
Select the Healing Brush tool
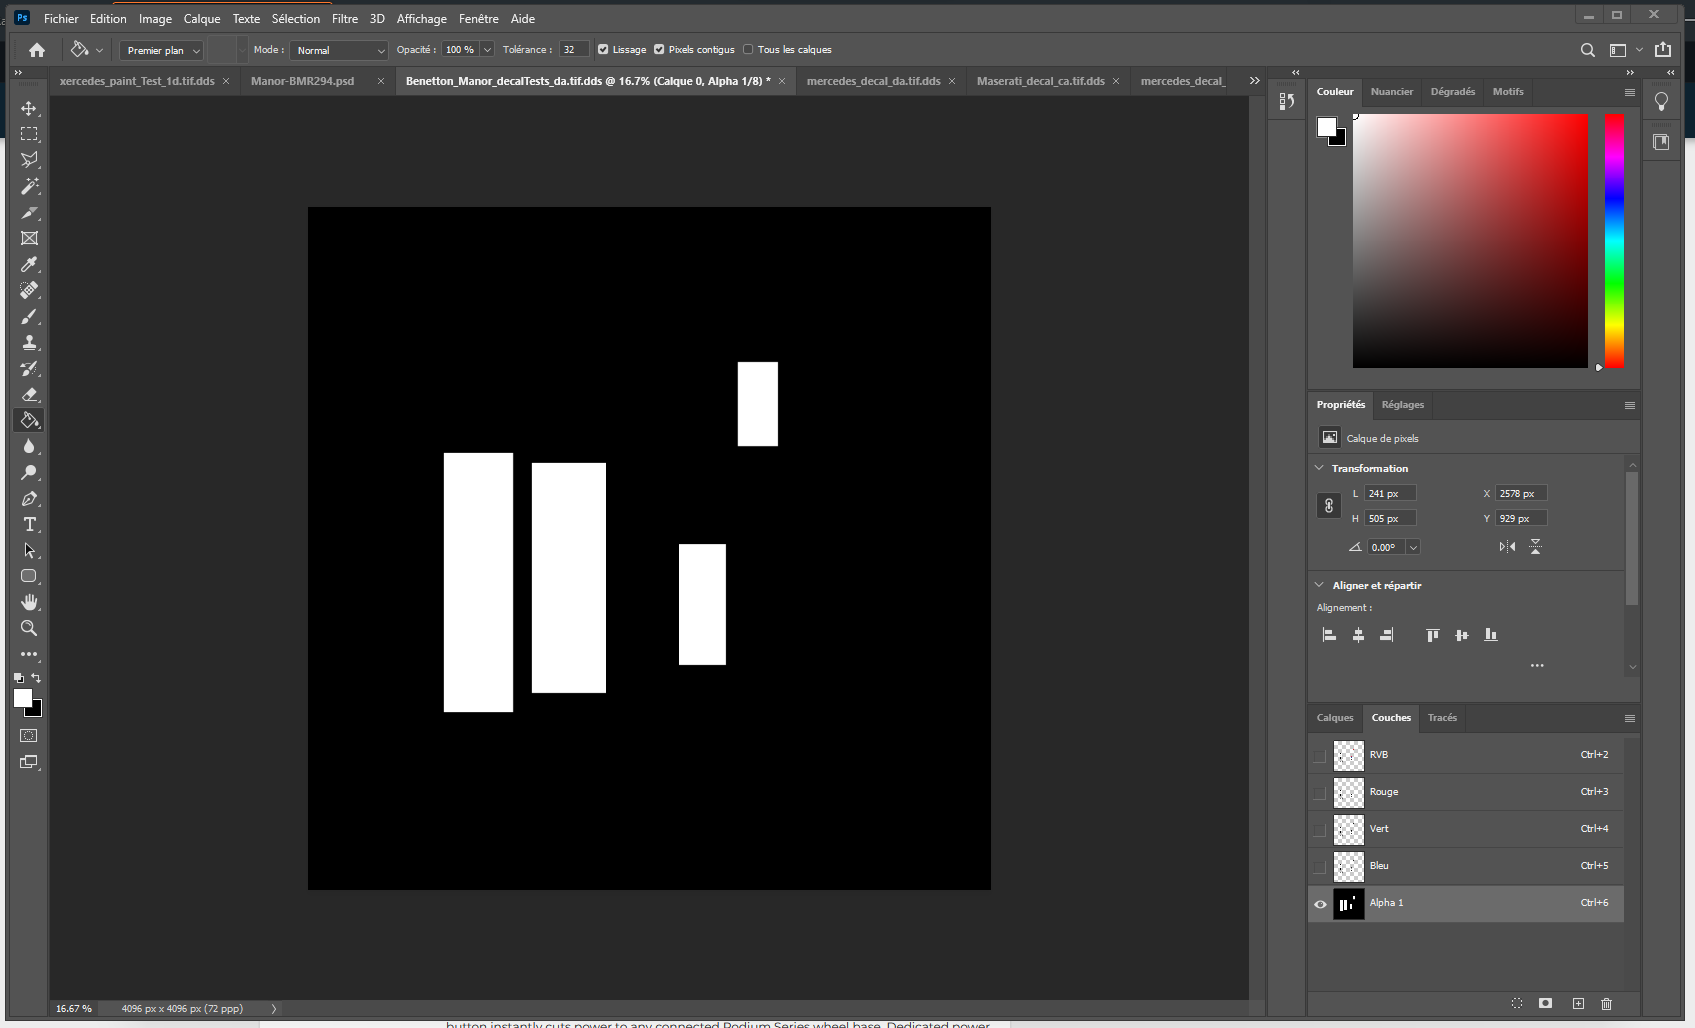(29, 290)
